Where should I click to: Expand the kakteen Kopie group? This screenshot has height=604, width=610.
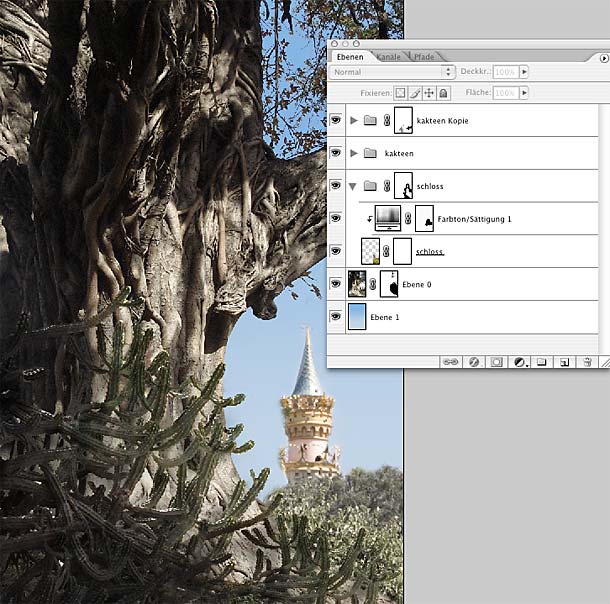pos(354,120)
